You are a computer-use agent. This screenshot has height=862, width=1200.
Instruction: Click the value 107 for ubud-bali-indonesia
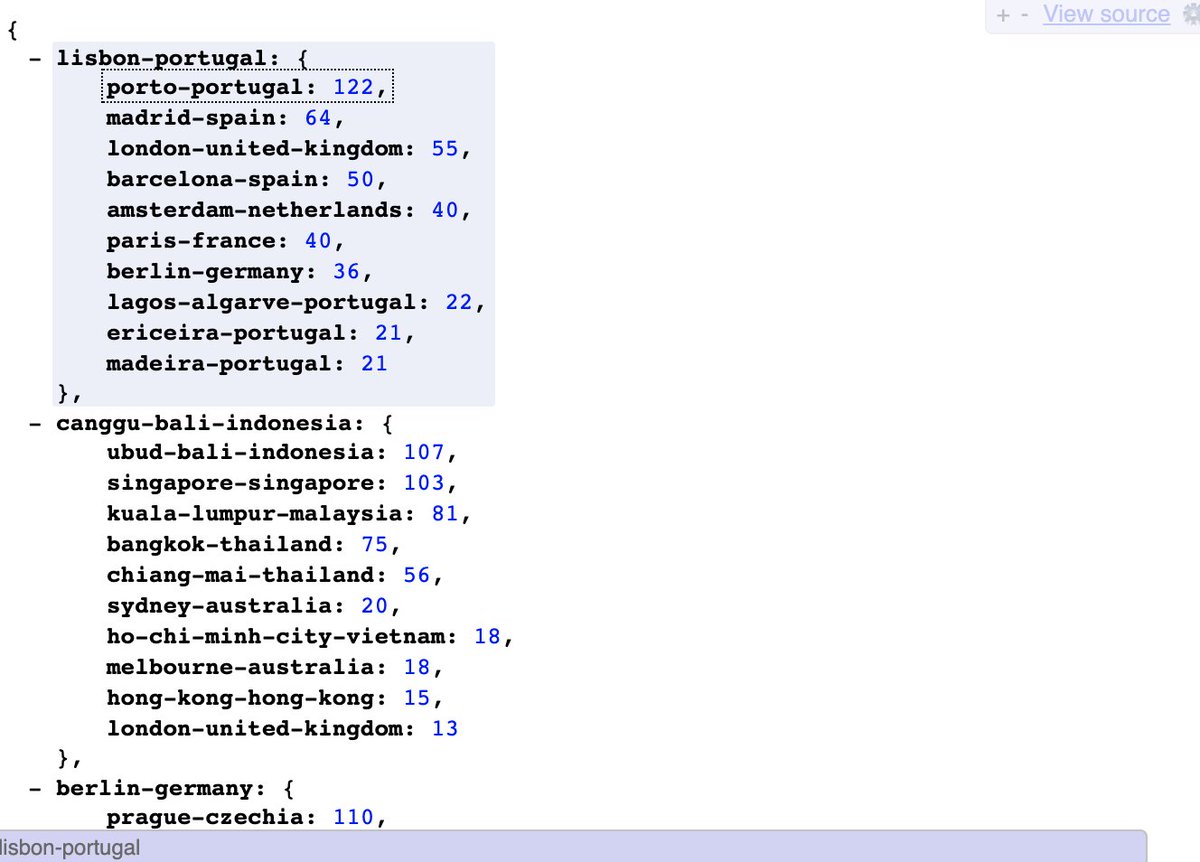click(x=424, y=453)
